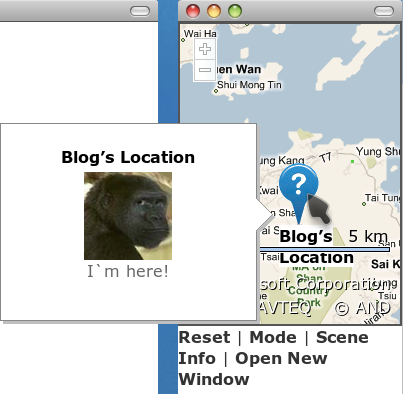Screen dimensions: 403x394
Task: Click the gorilla photo in the popup
Action: tap(128, 216)
